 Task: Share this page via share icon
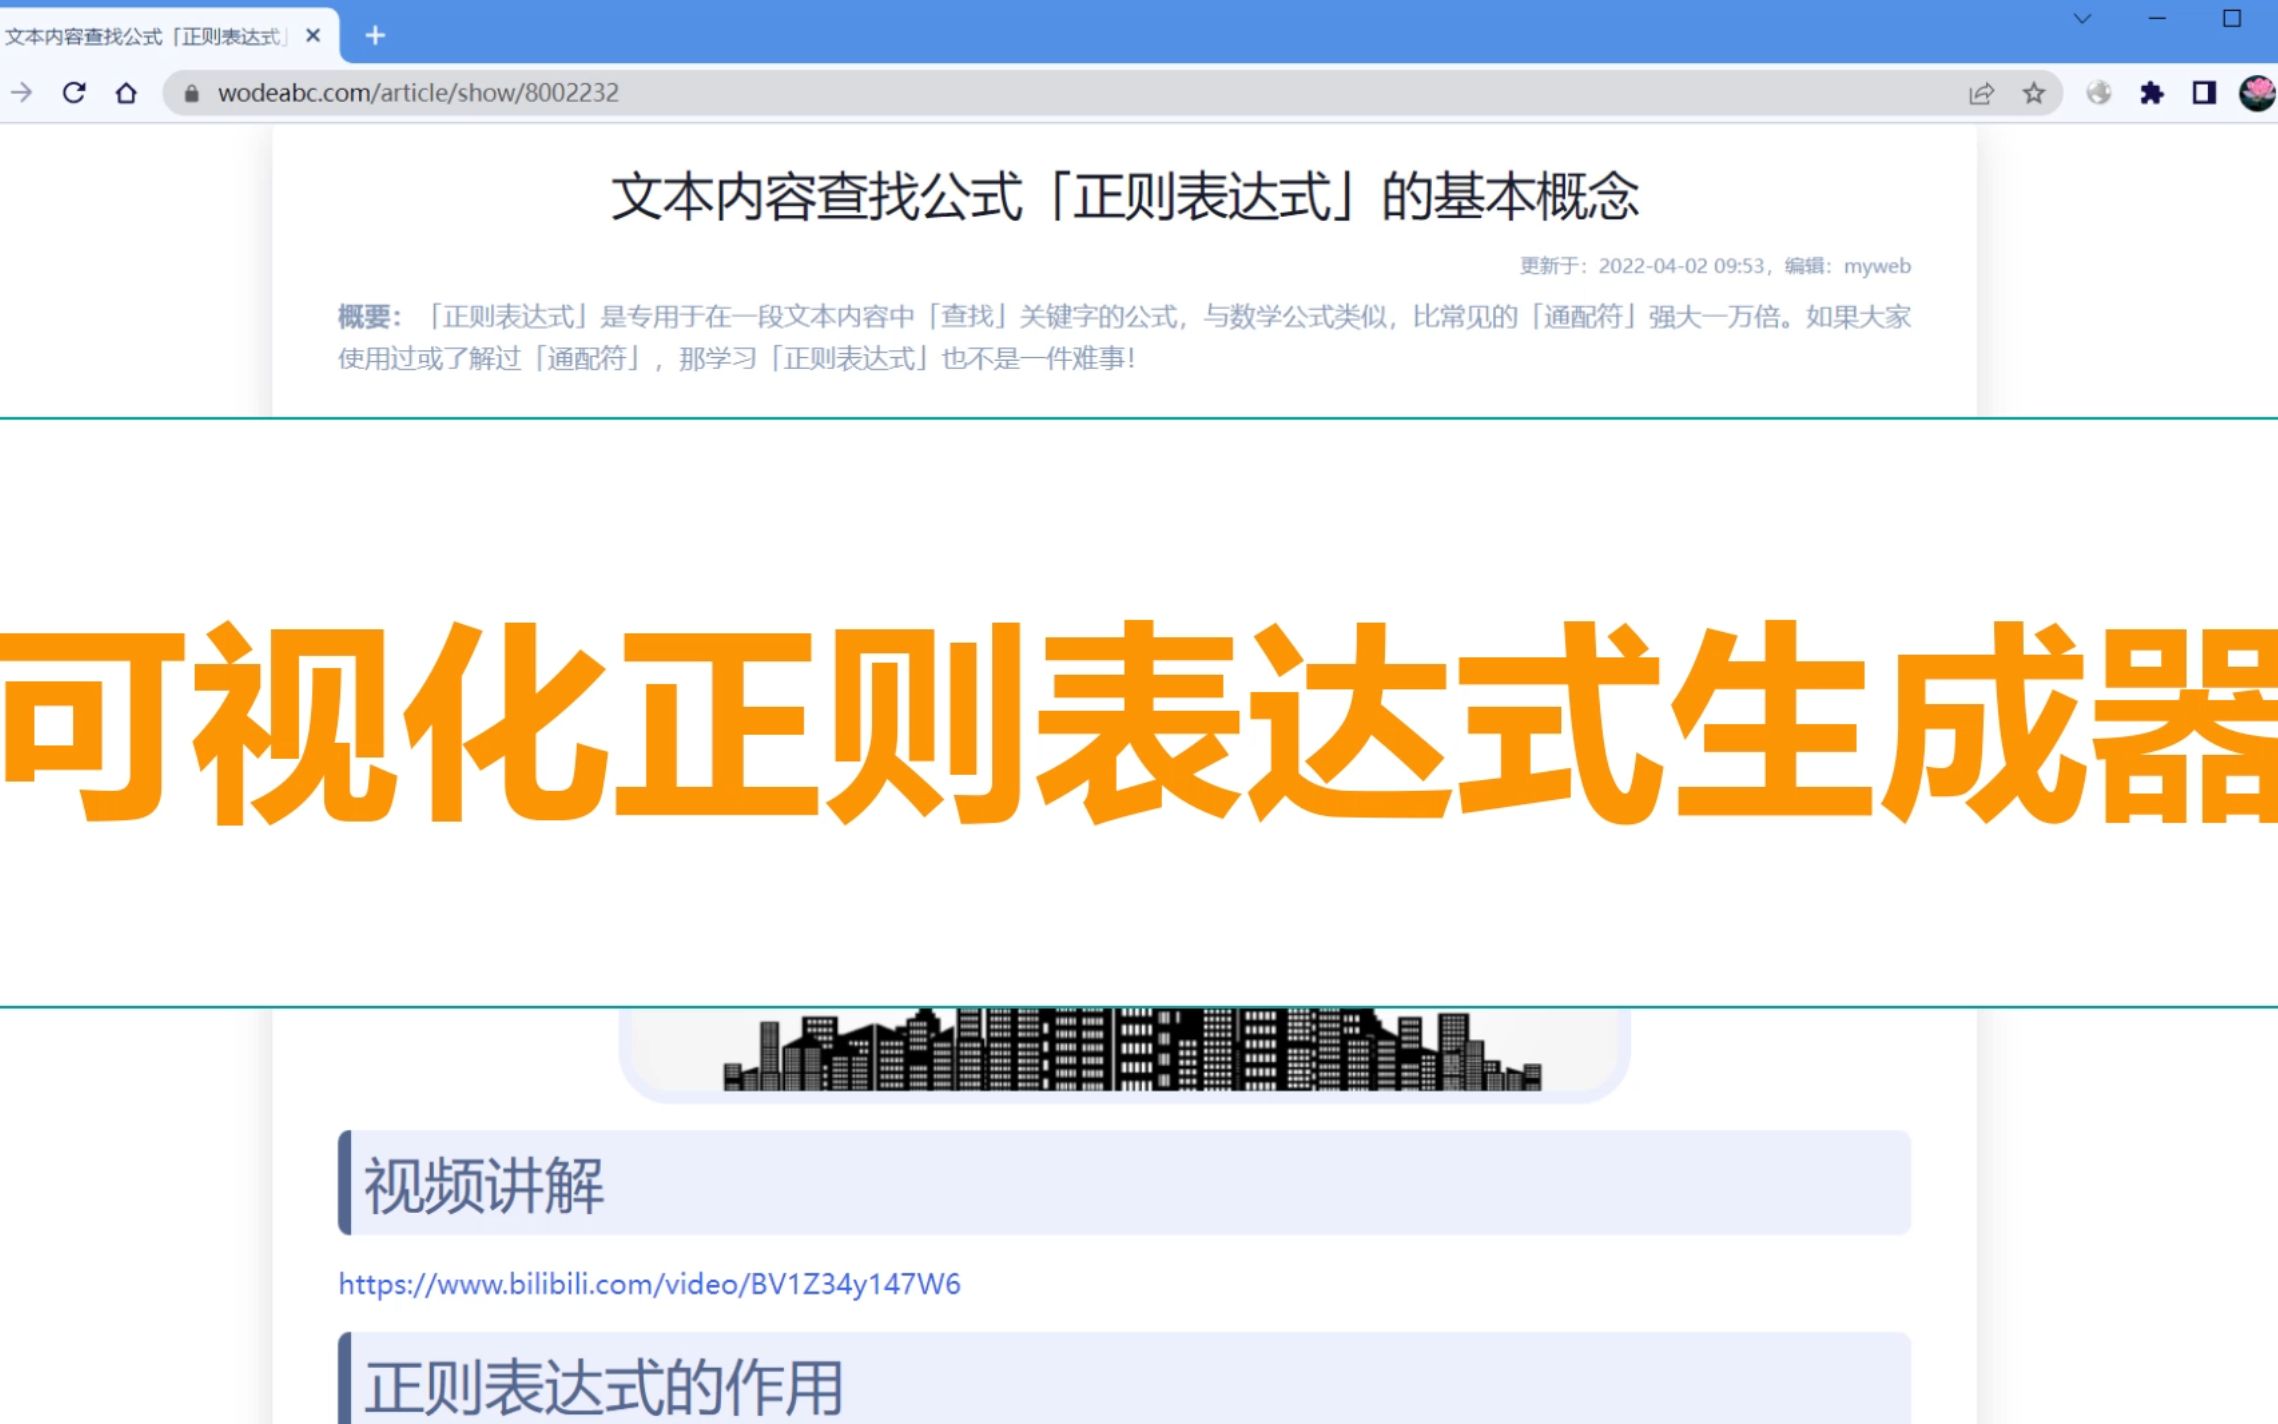(1981, 93)
